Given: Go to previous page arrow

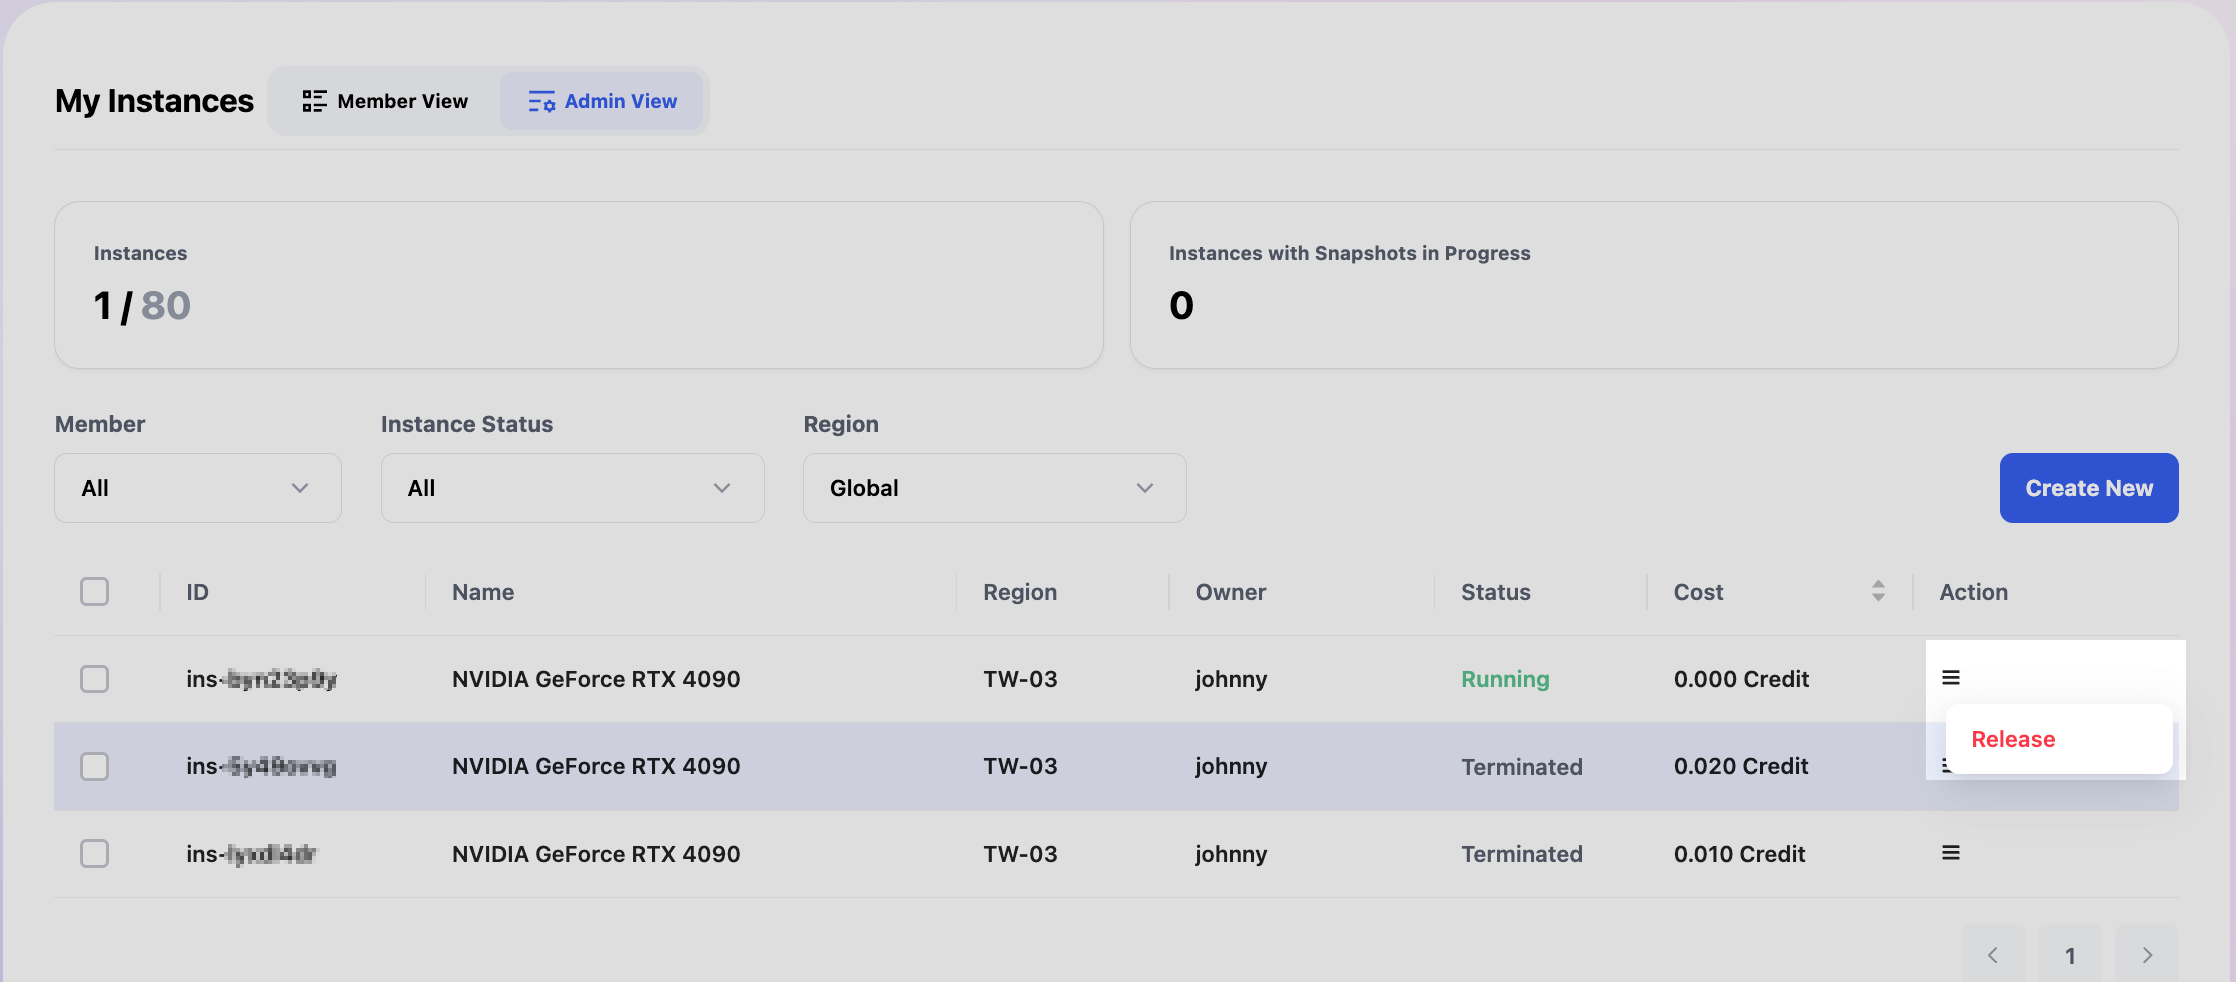Looking at the screenshot, I should [x=1993, y=955].
